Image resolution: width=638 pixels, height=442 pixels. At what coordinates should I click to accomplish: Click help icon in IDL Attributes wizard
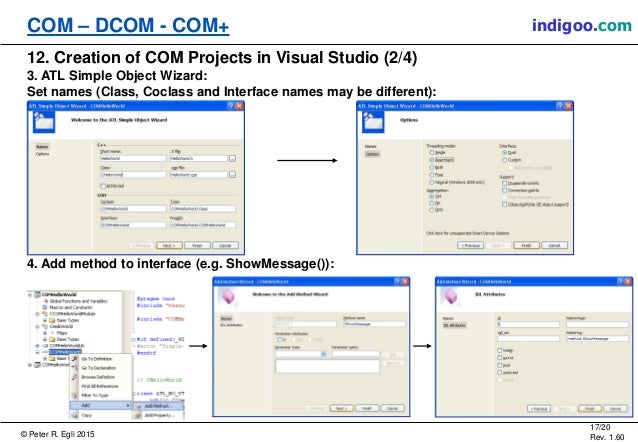pyautogui.click(x=621, y=281)
